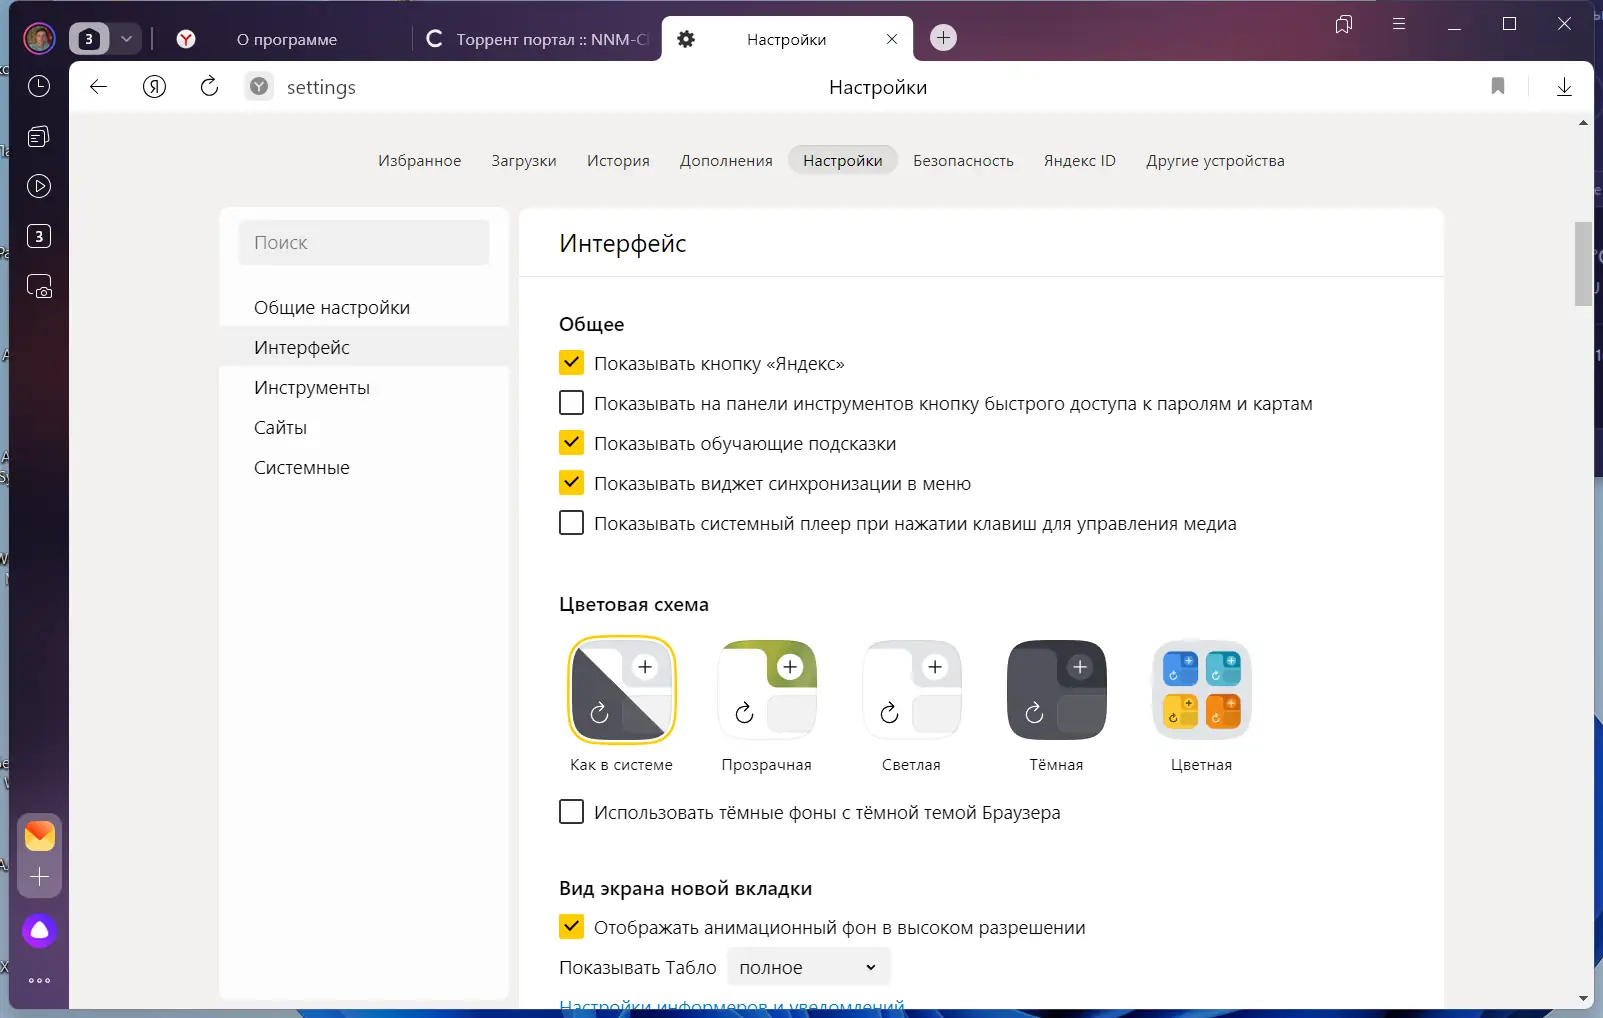
Task: Open the Другие устройства section
Action: [1215, 161]
